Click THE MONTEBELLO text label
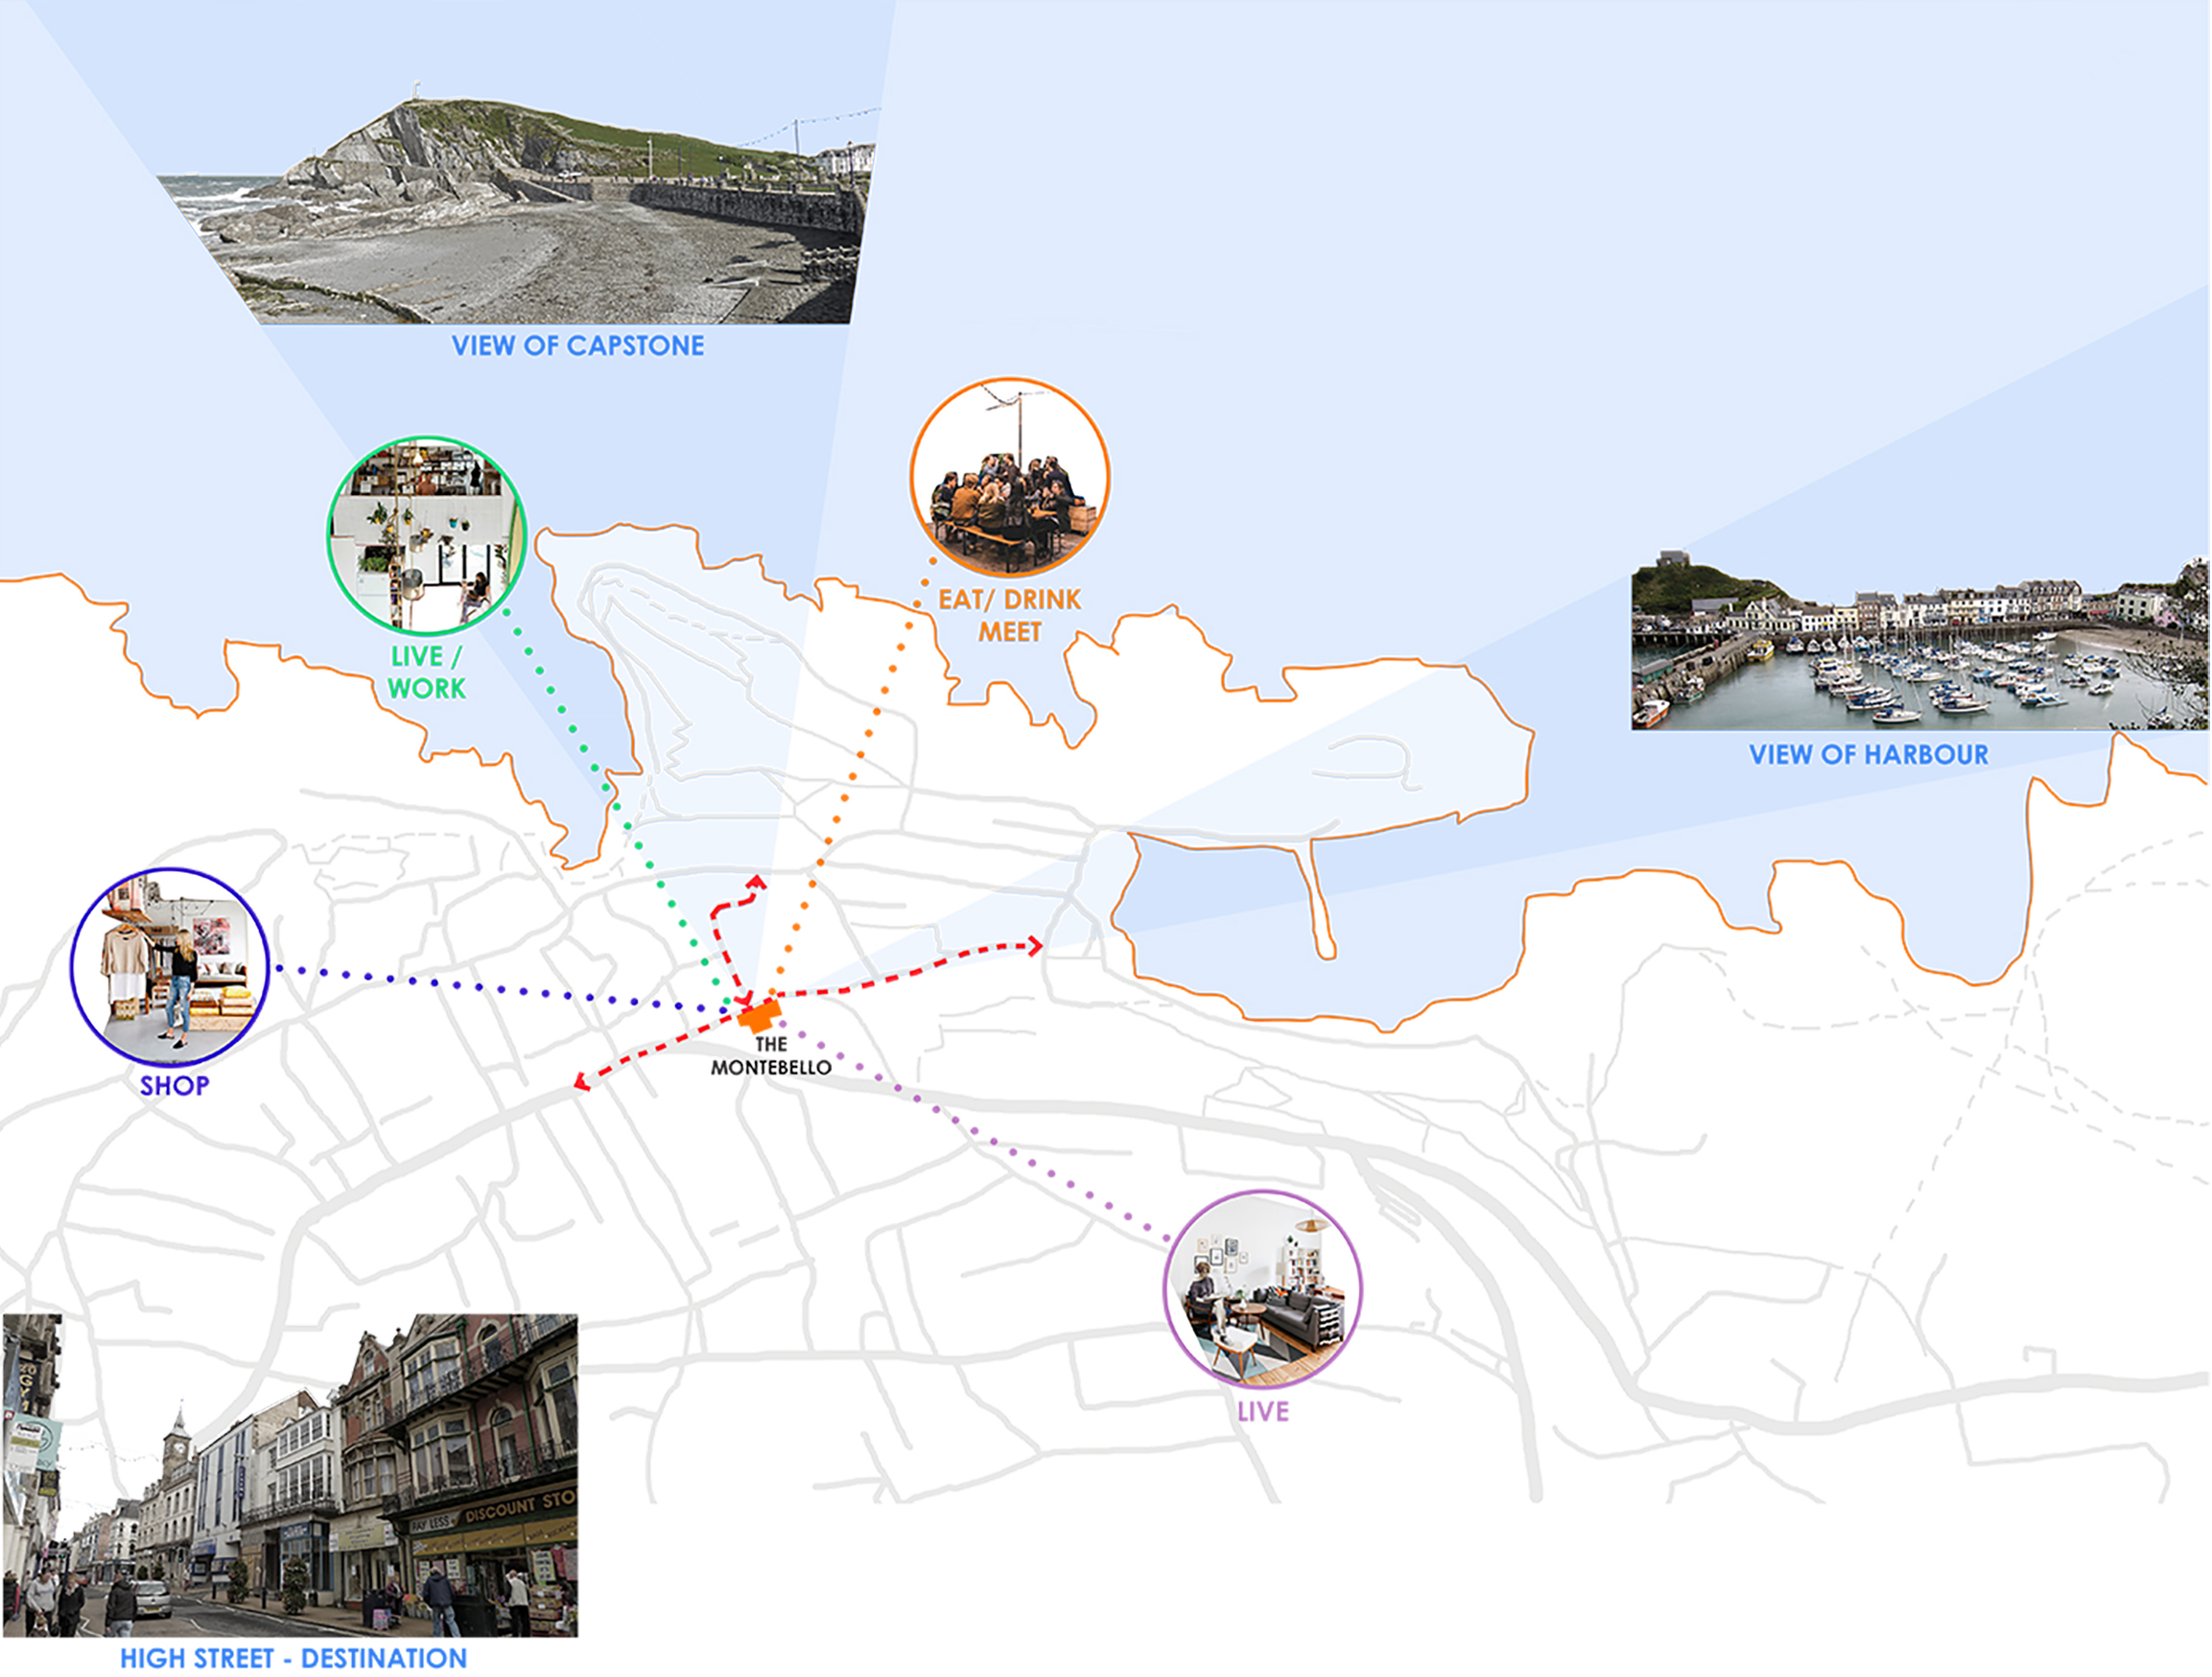The image size is (2212, 1677). point(771,1056)
